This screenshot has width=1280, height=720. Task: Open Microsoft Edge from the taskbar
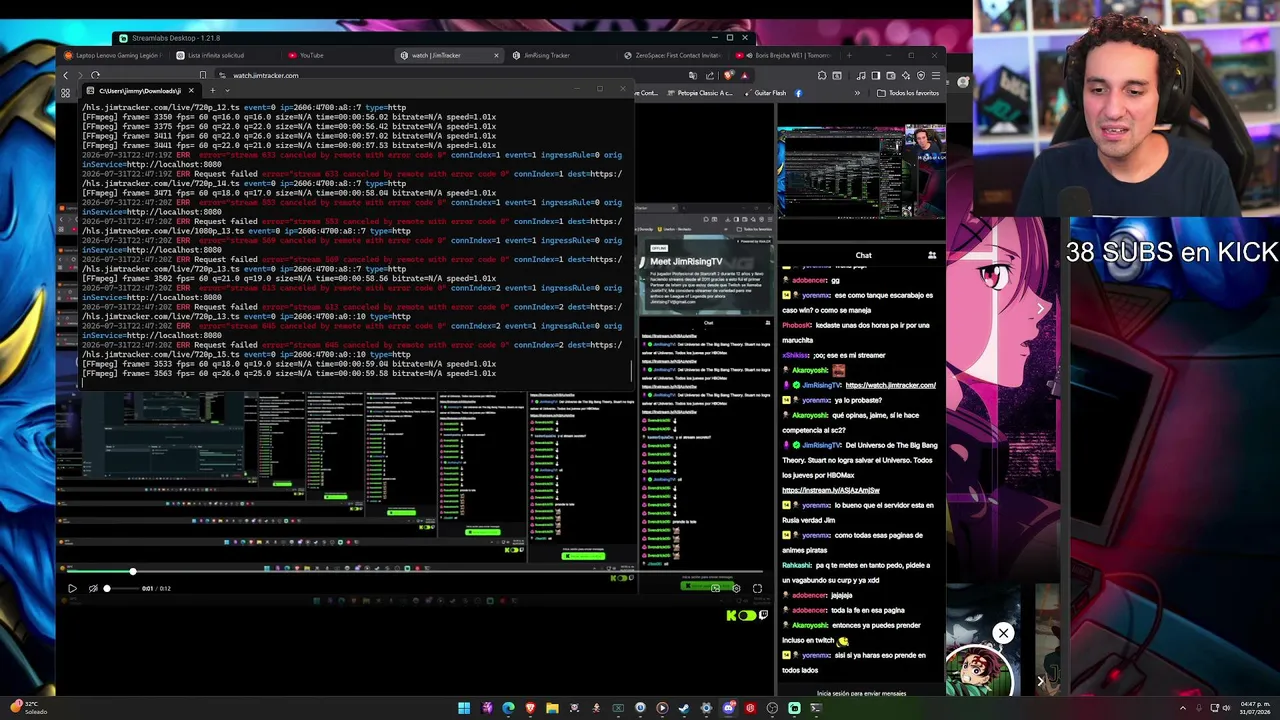tap(508, 708)
